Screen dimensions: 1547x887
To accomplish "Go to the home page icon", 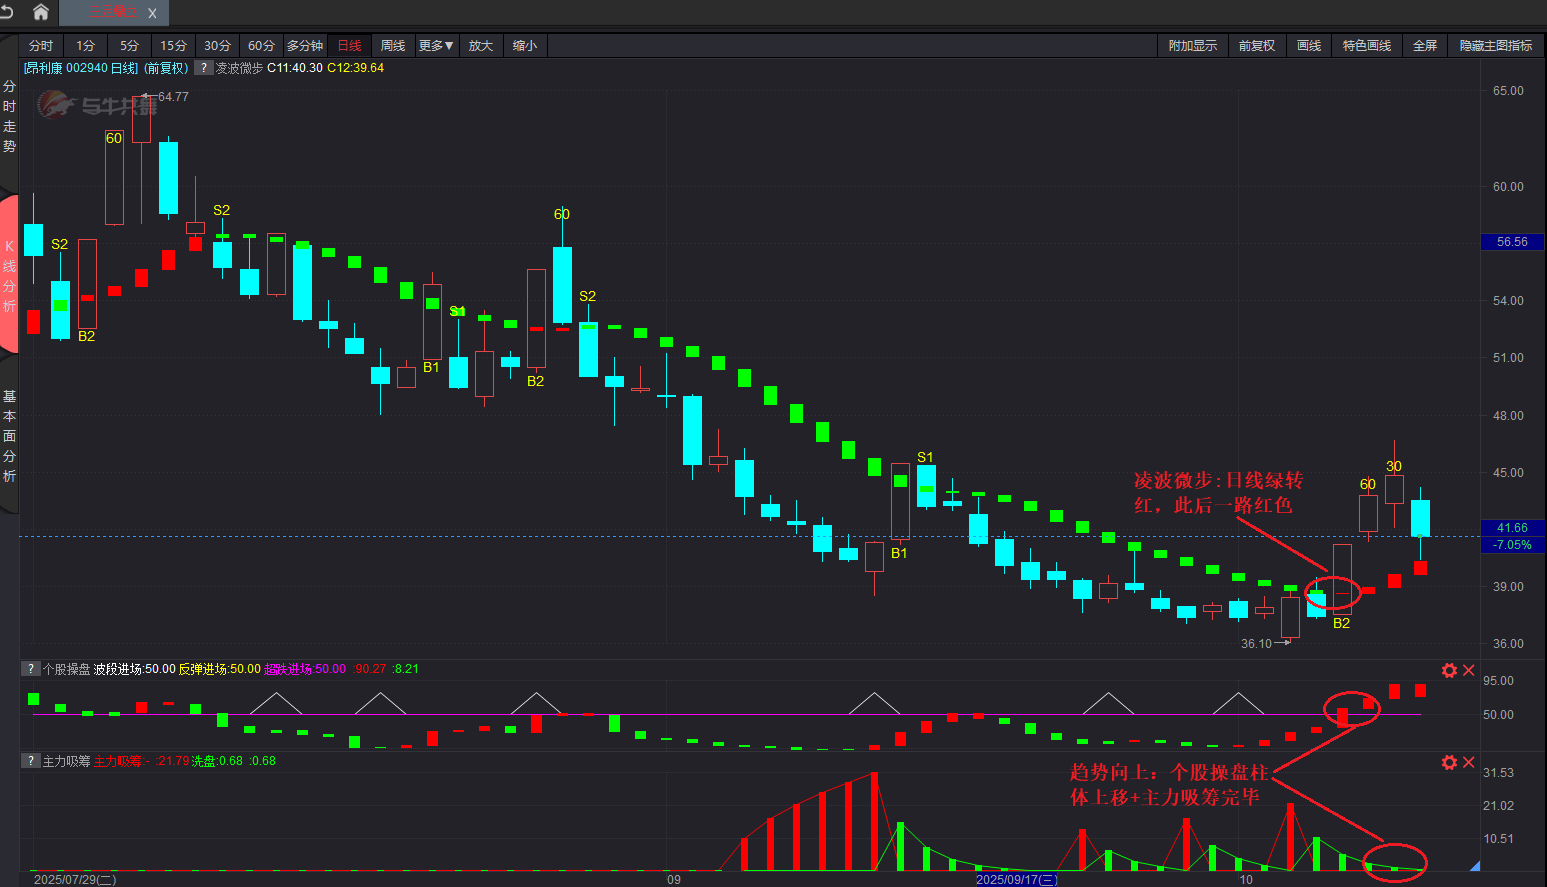I will [x=41, y=12].
